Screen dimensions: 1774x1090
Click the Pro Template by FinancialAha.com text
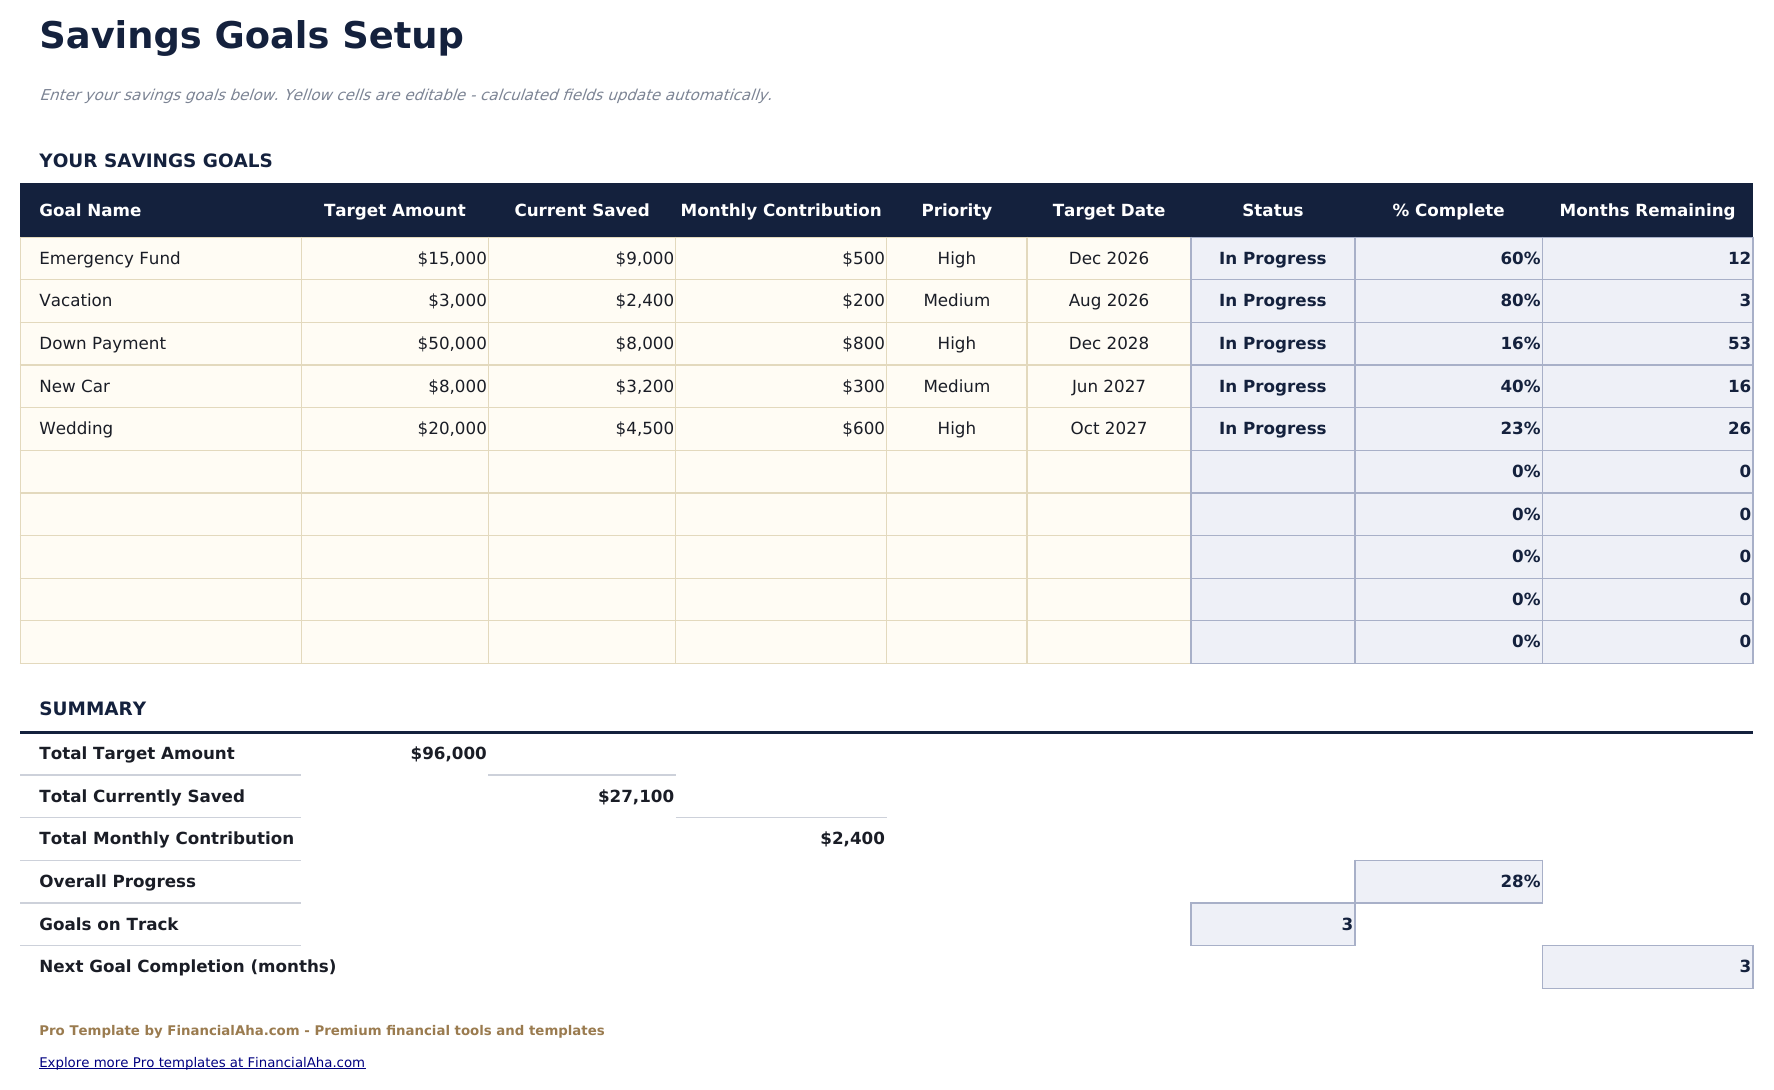[x=322, y=1029]
